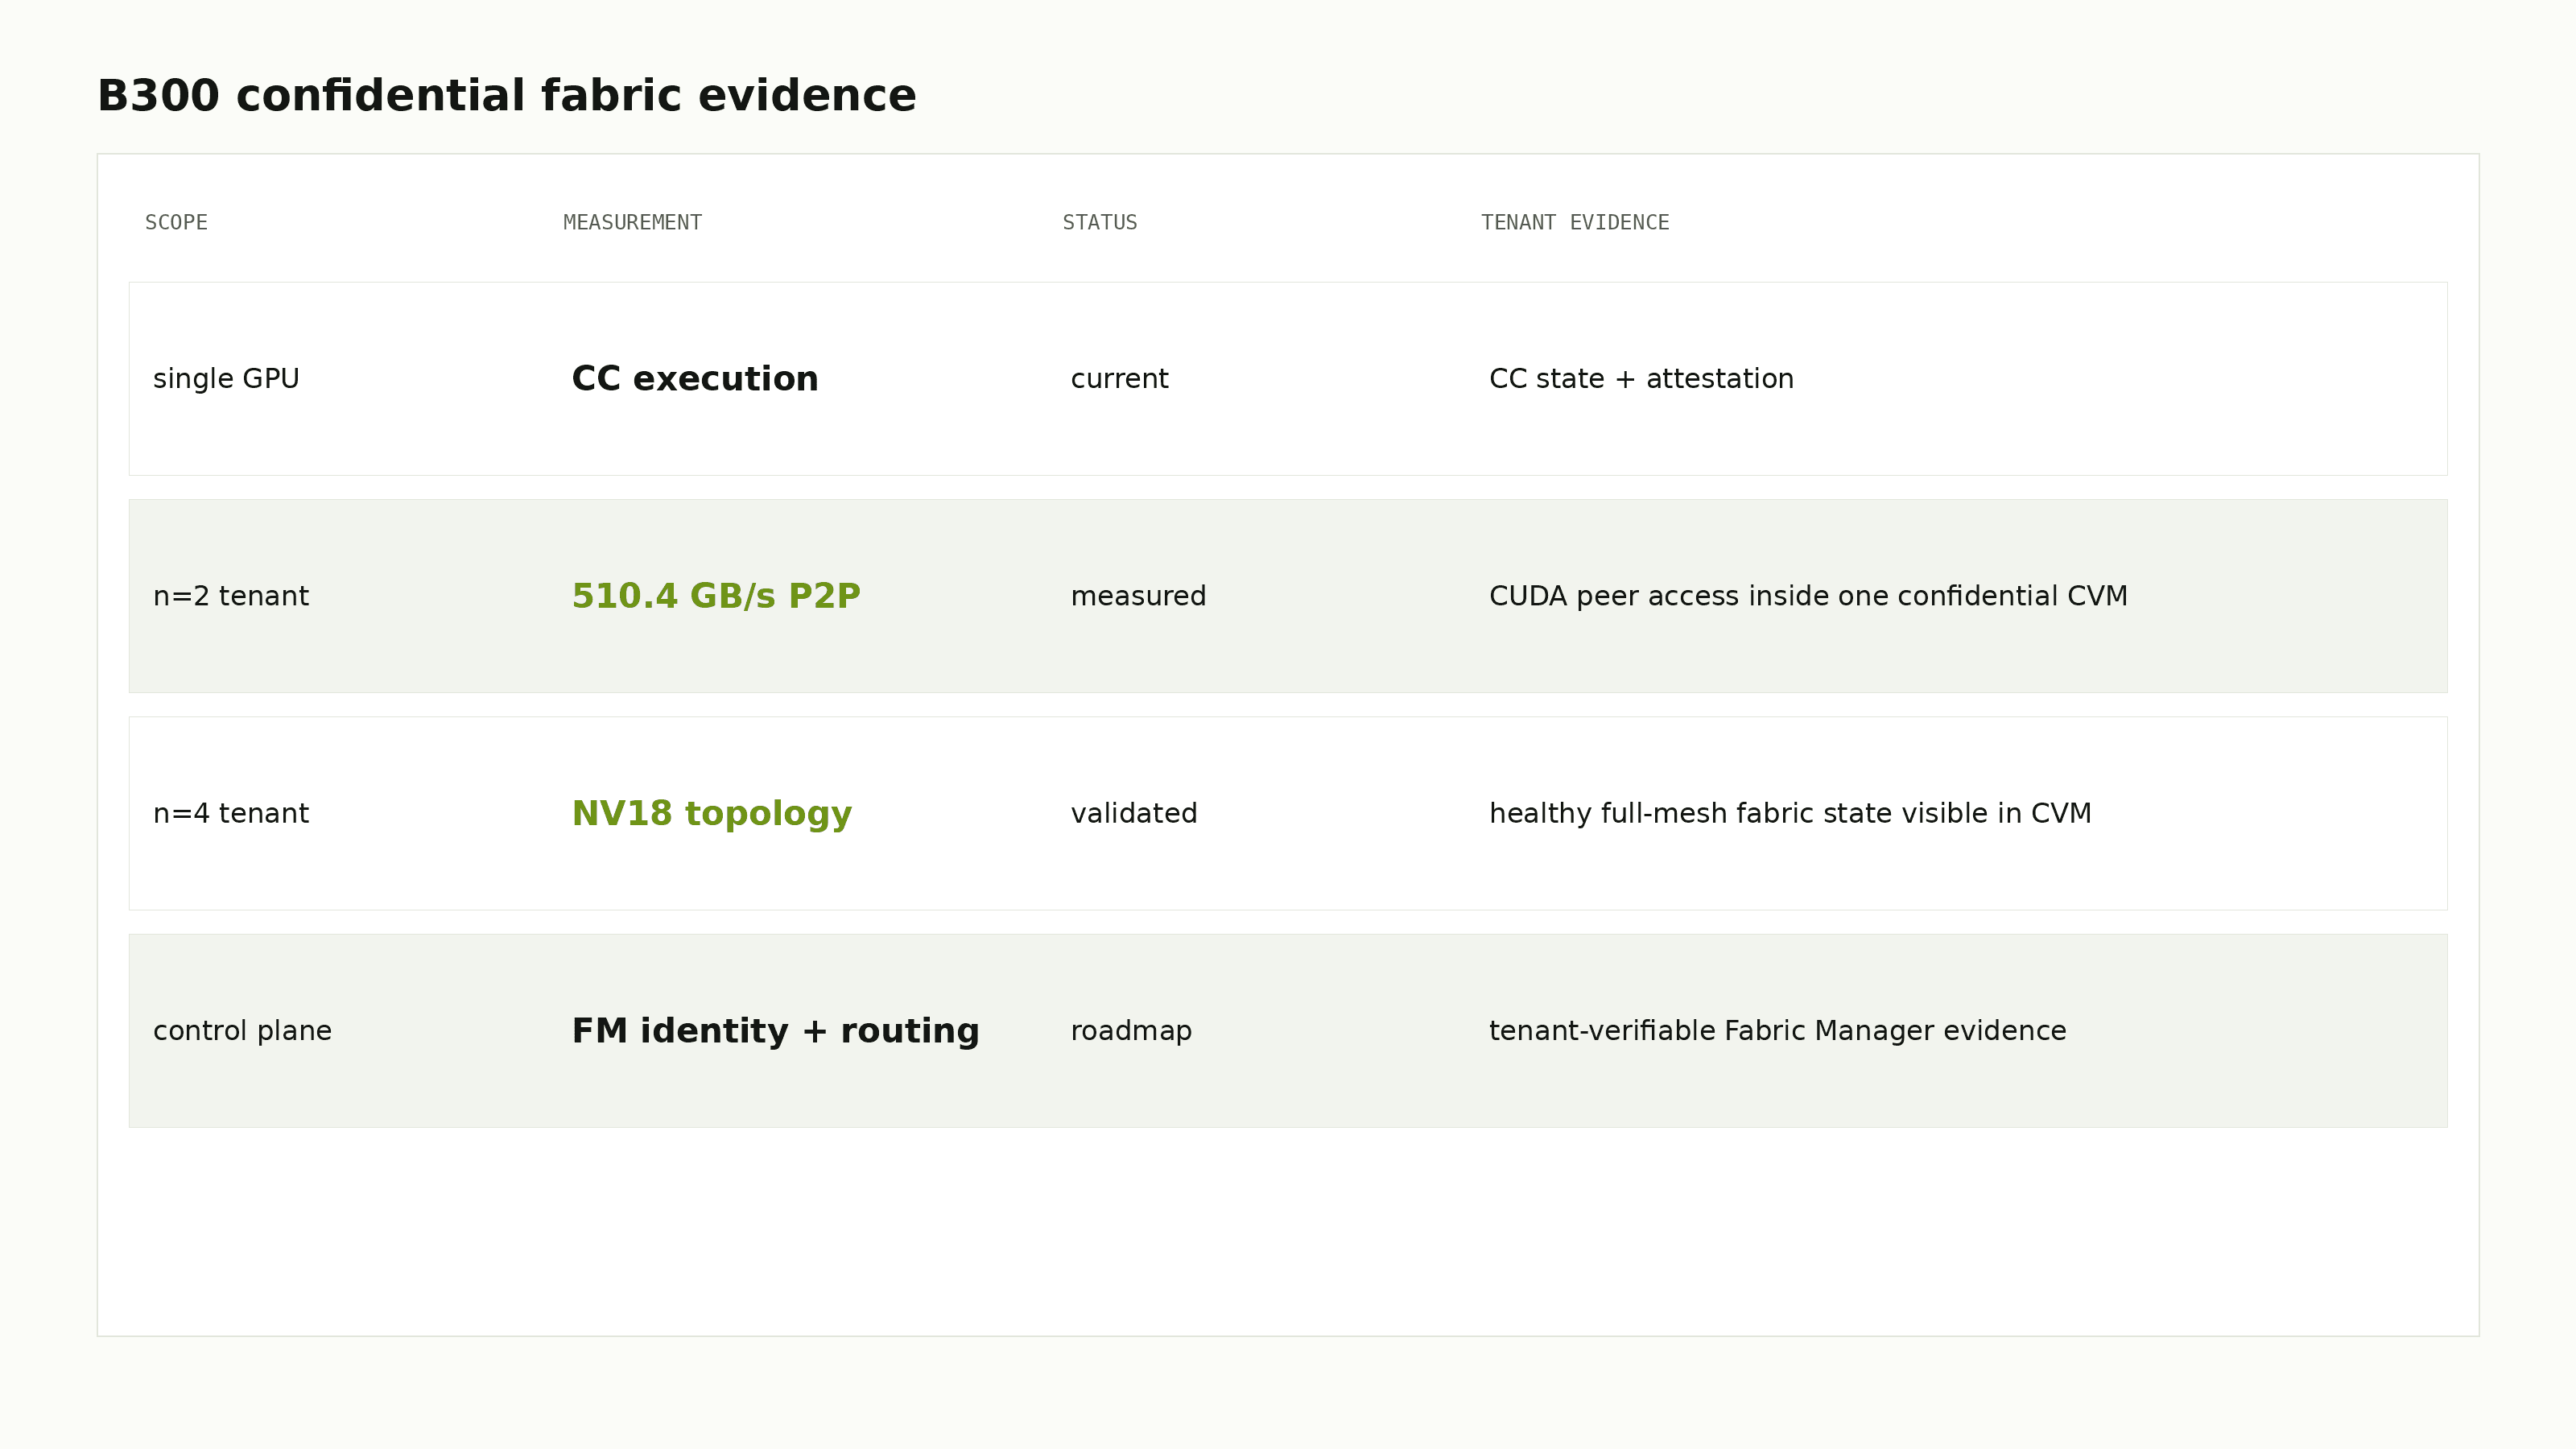Click the B300 confidential fabric evidence title
This screenshot has height=1449, width=2576.
[x=506, y=96]
